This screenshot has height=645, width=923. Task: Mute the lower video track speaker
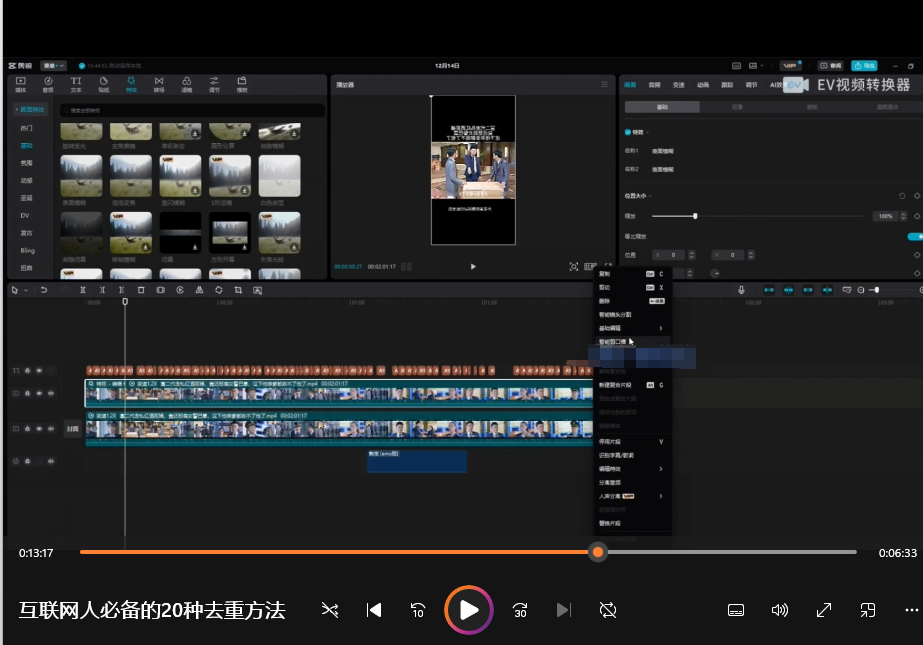51,429
